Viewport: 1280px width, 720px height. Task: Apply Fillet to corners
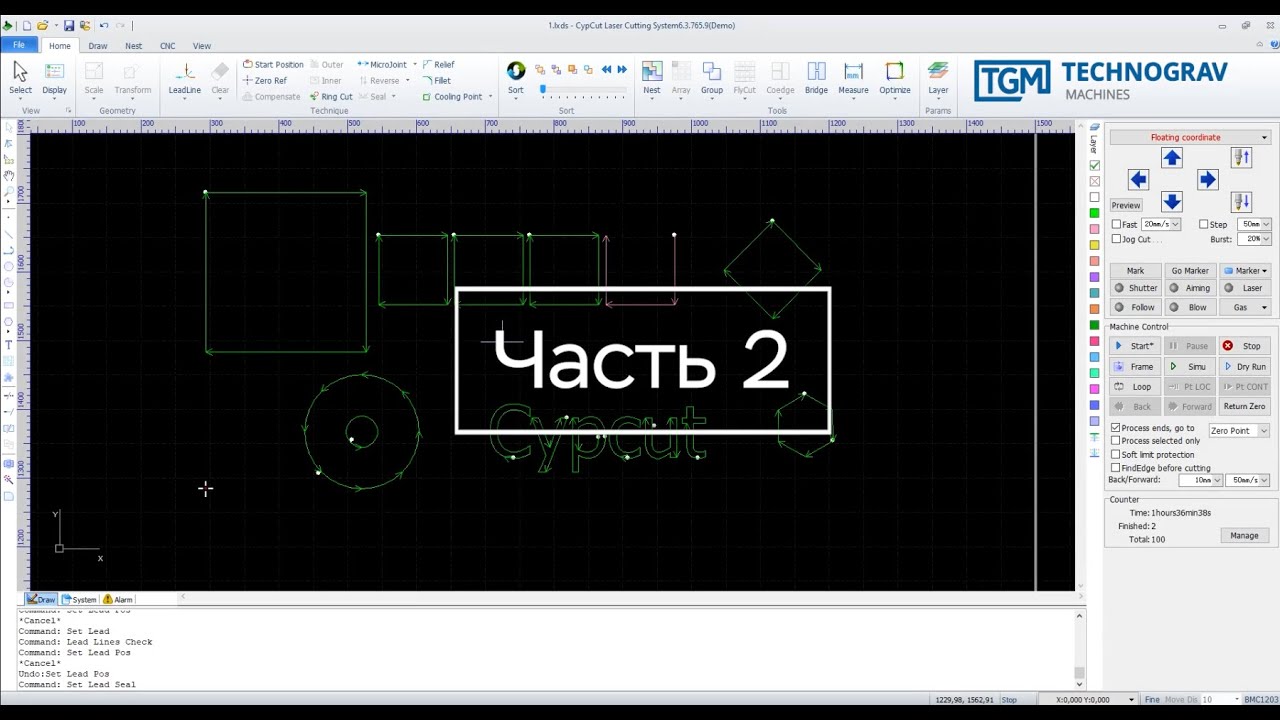point(437,81)
